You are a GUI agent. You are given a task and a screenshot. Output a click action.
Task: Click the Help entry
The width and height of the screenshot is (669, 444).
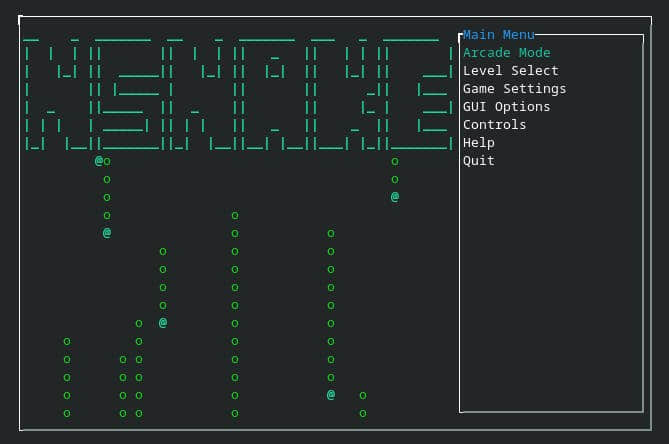pyautogui.click(x=478, y=143)
